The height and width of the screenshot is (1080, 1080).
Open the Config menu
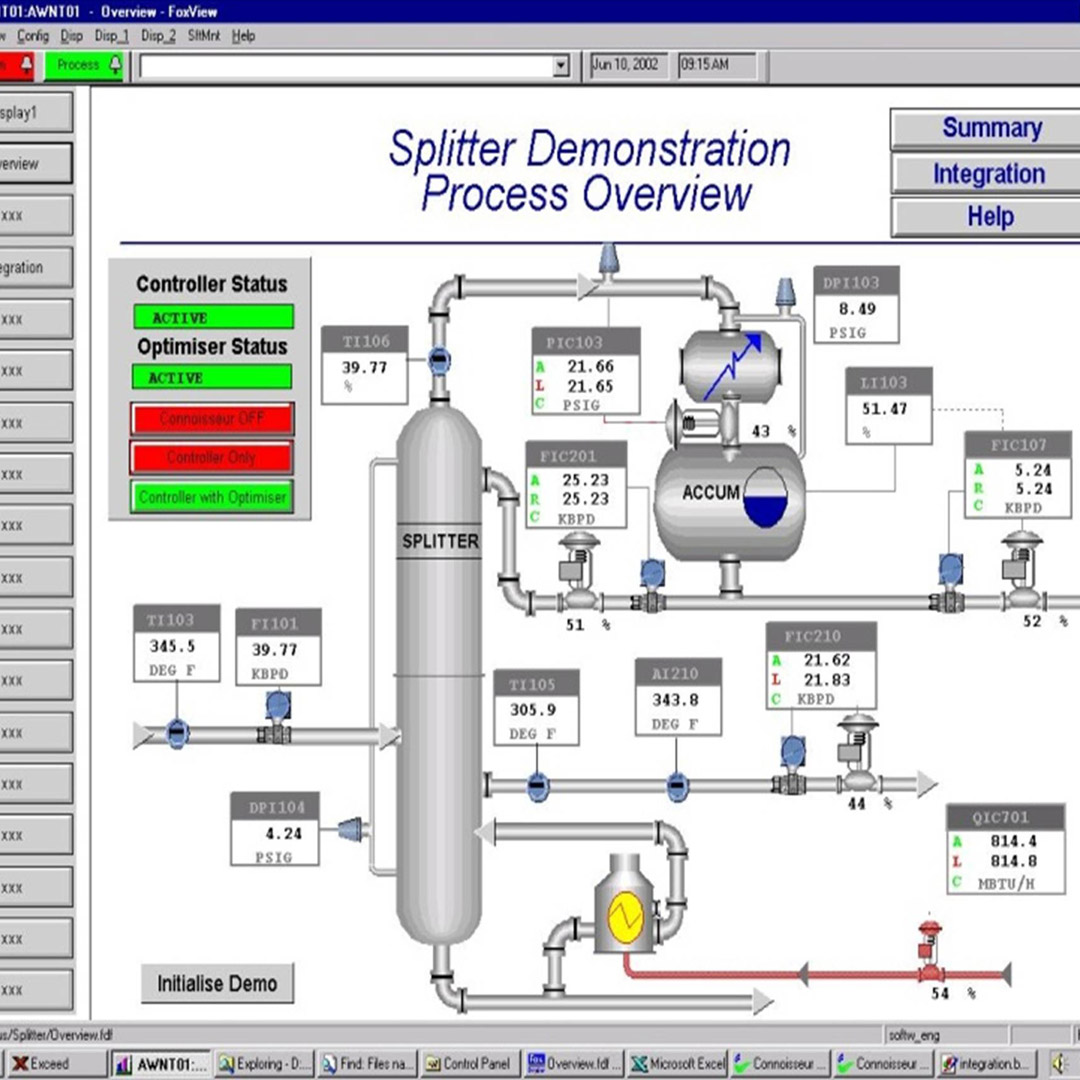(33, 36)
